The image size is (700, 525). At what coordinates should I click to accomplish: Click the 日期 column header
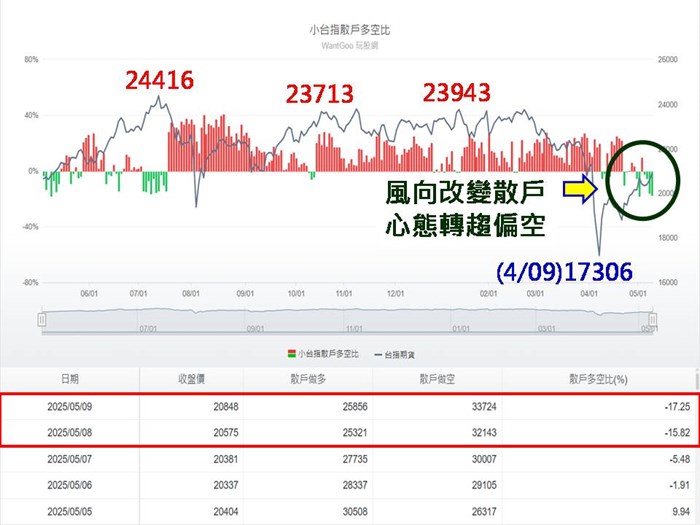coord(70,379)
